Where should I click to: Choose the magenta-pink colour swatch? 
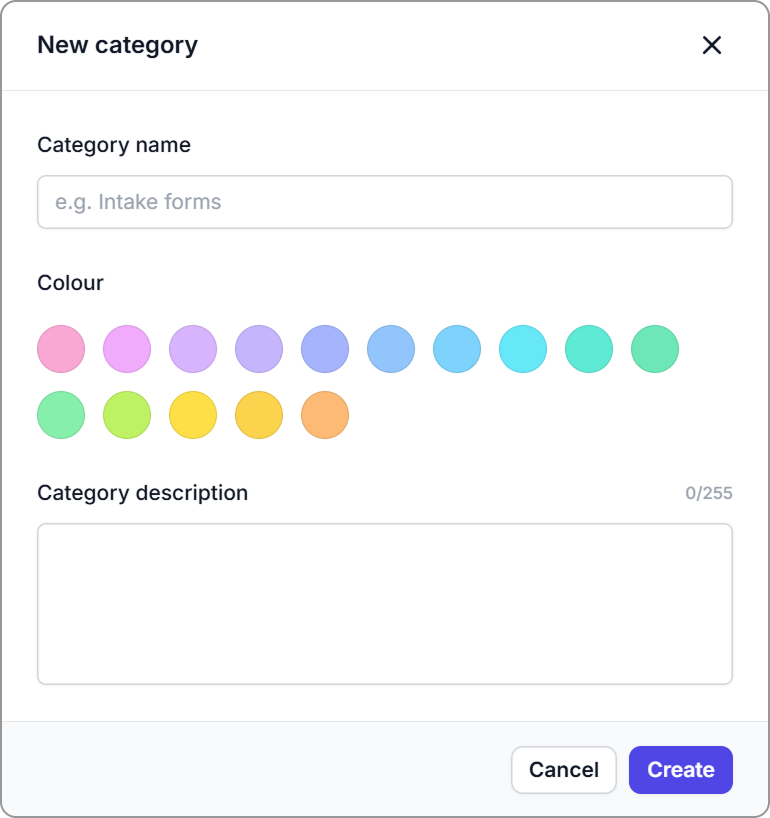[x=127, y=349]
